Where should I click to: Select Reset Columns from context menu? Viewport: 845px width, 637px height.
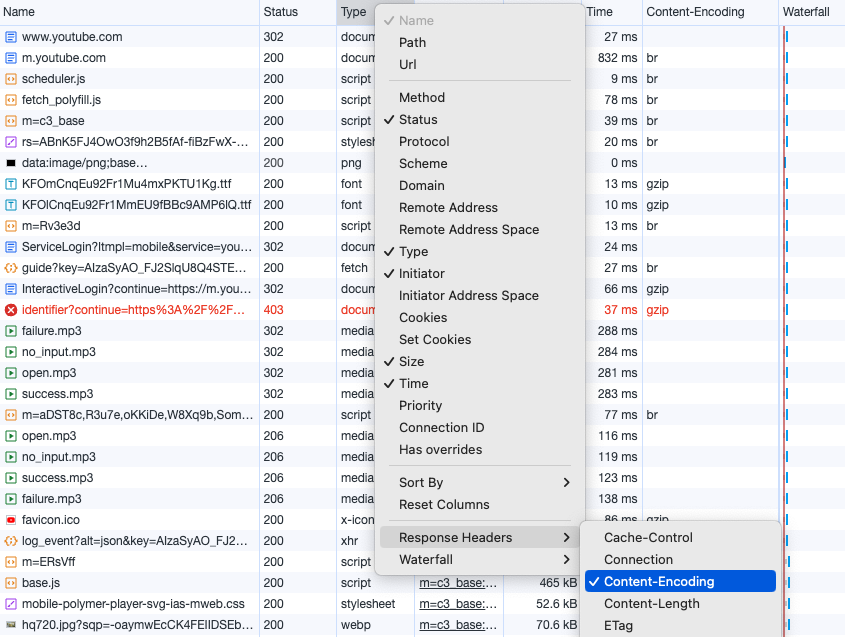(444, 505)
